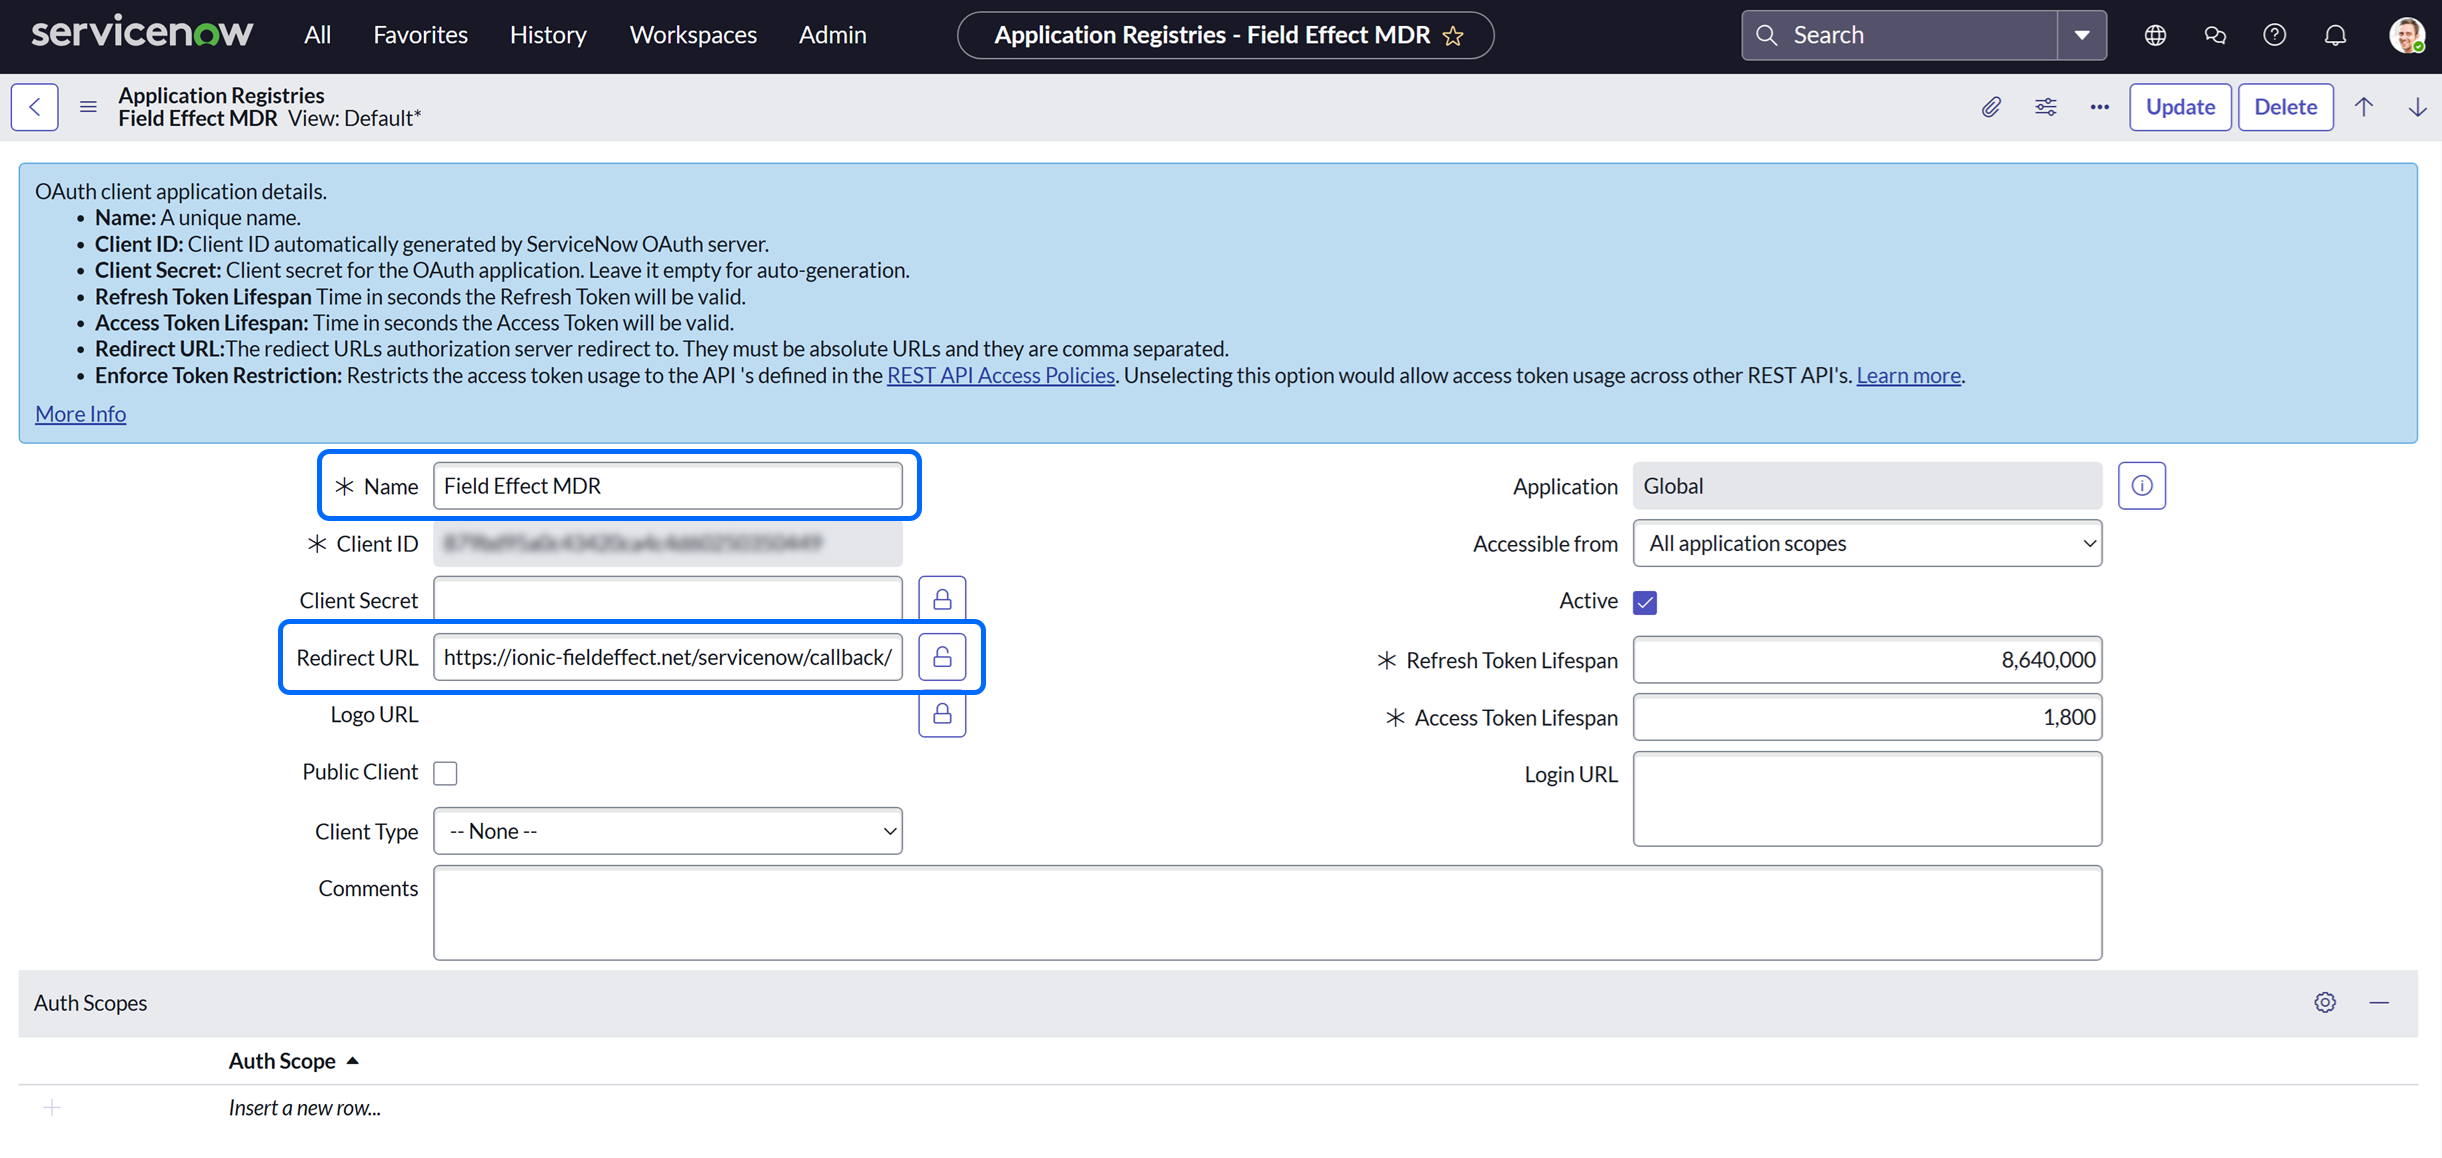The height and width of the screenshot is (1158, 2442).
Task: Open the search scope dropdown arrow
Action: coord(2082,35)
